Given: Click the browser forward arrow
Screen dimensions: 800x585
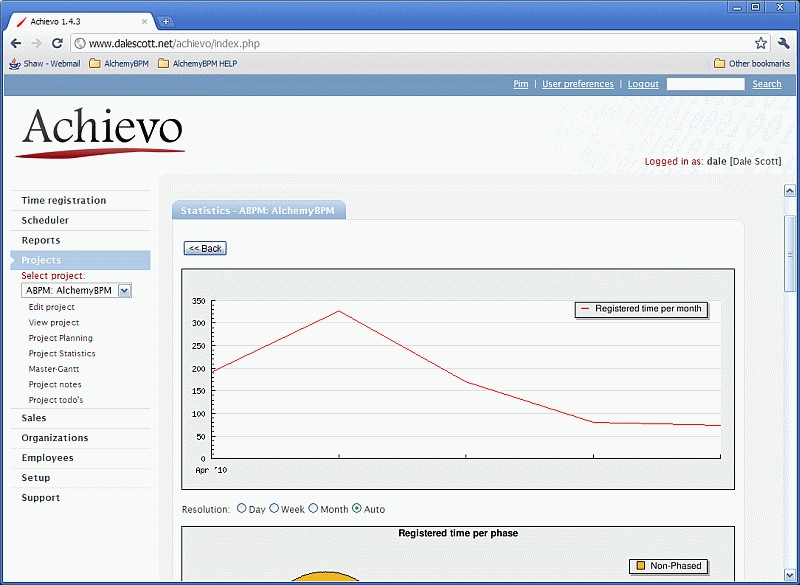Looking at the screenshot, I should pyautogui.click(x=36, y=43).
